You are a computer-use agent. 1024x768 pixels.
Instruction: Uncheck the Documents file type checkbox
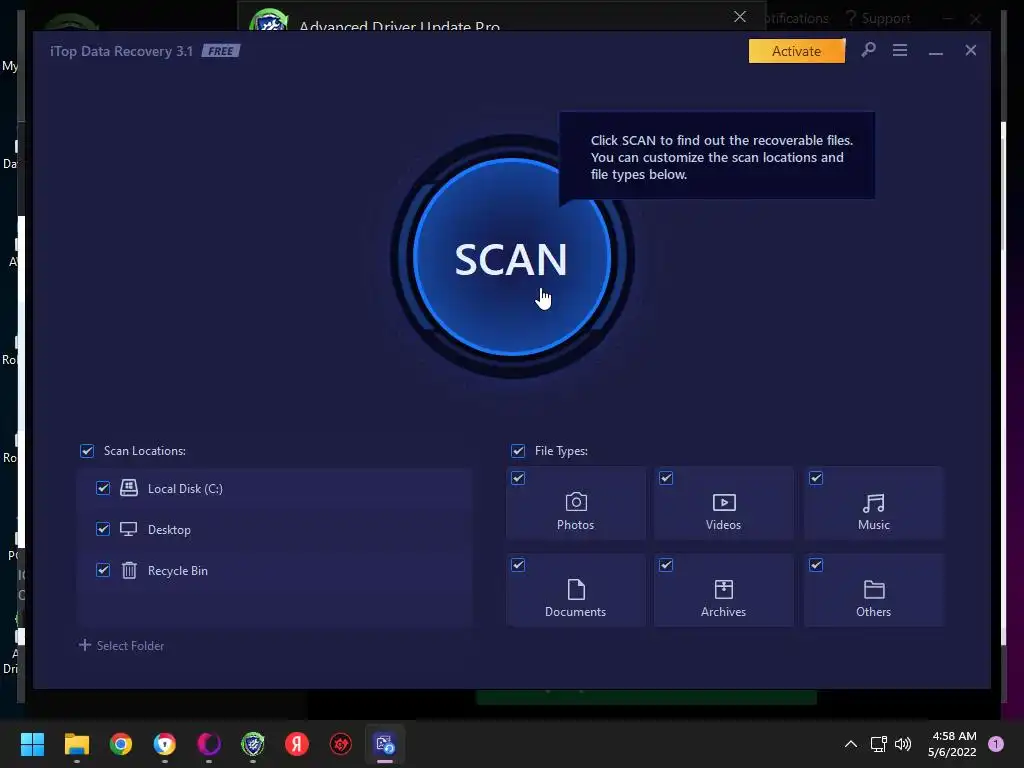coord(518,565)
